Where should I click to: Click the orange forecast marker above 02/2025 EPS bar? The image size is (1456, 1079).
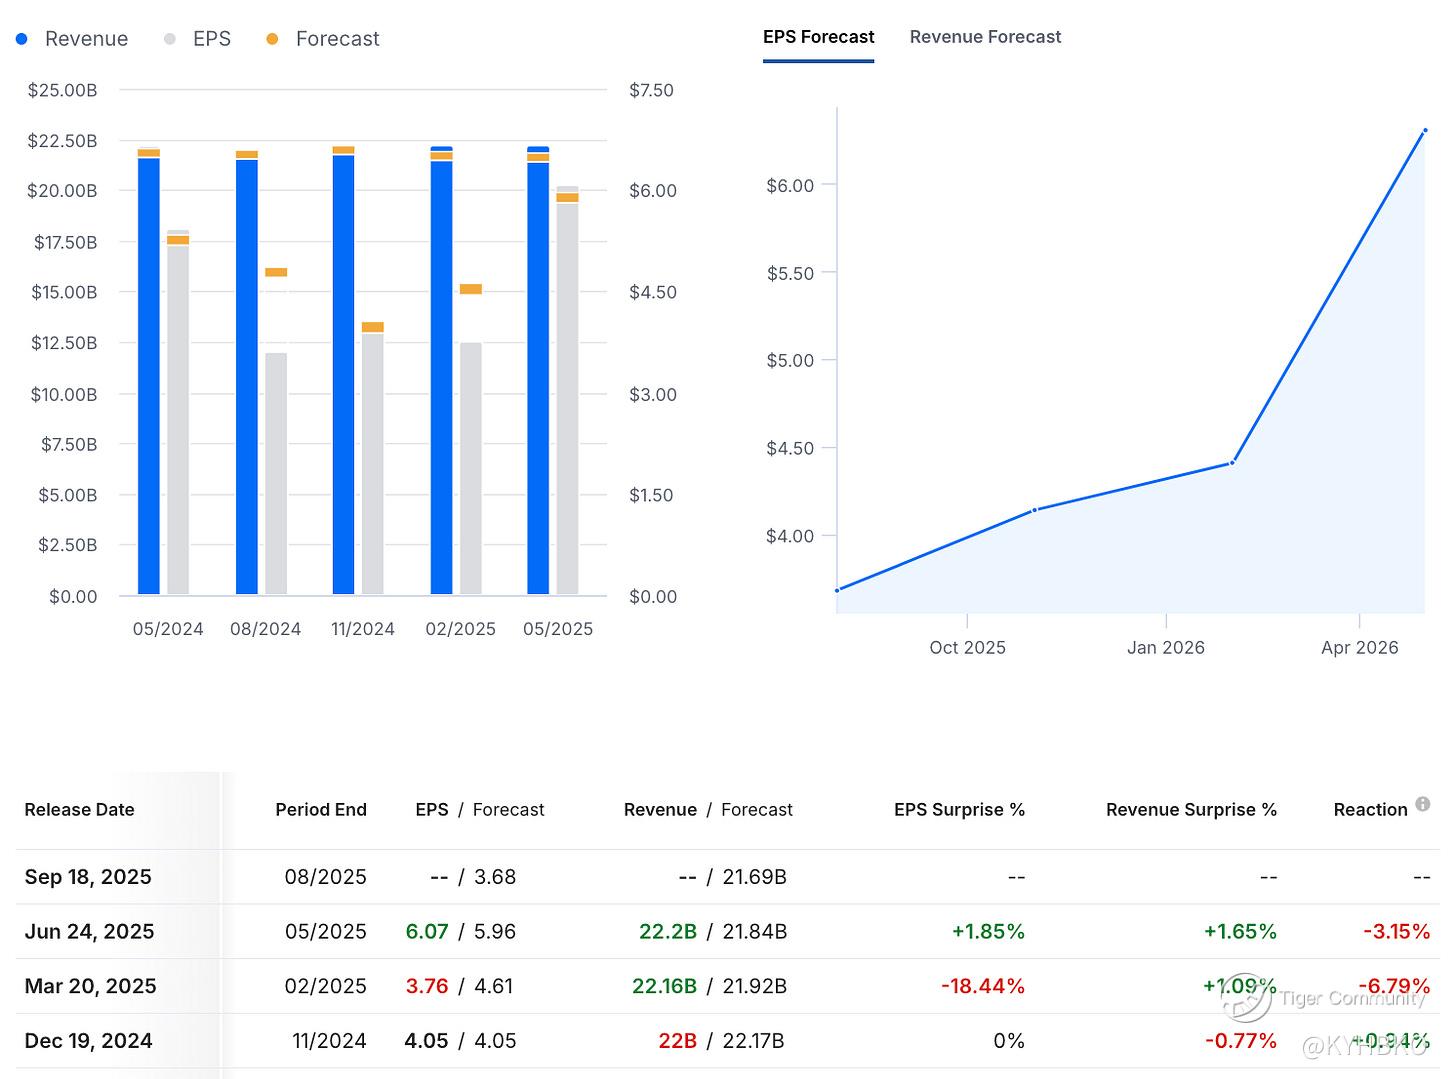tap(471, 289)
